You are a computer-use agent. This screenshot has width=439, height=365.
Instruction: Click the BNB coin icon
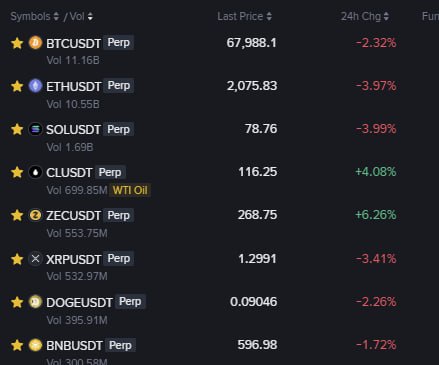(35, 345)
